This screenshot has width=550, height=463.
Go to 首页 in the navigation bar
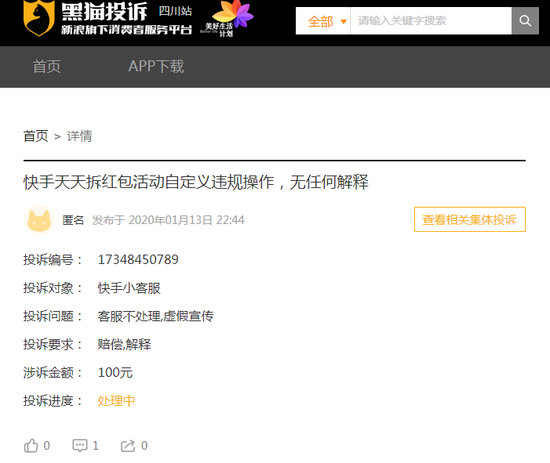[x=47, y=67]
